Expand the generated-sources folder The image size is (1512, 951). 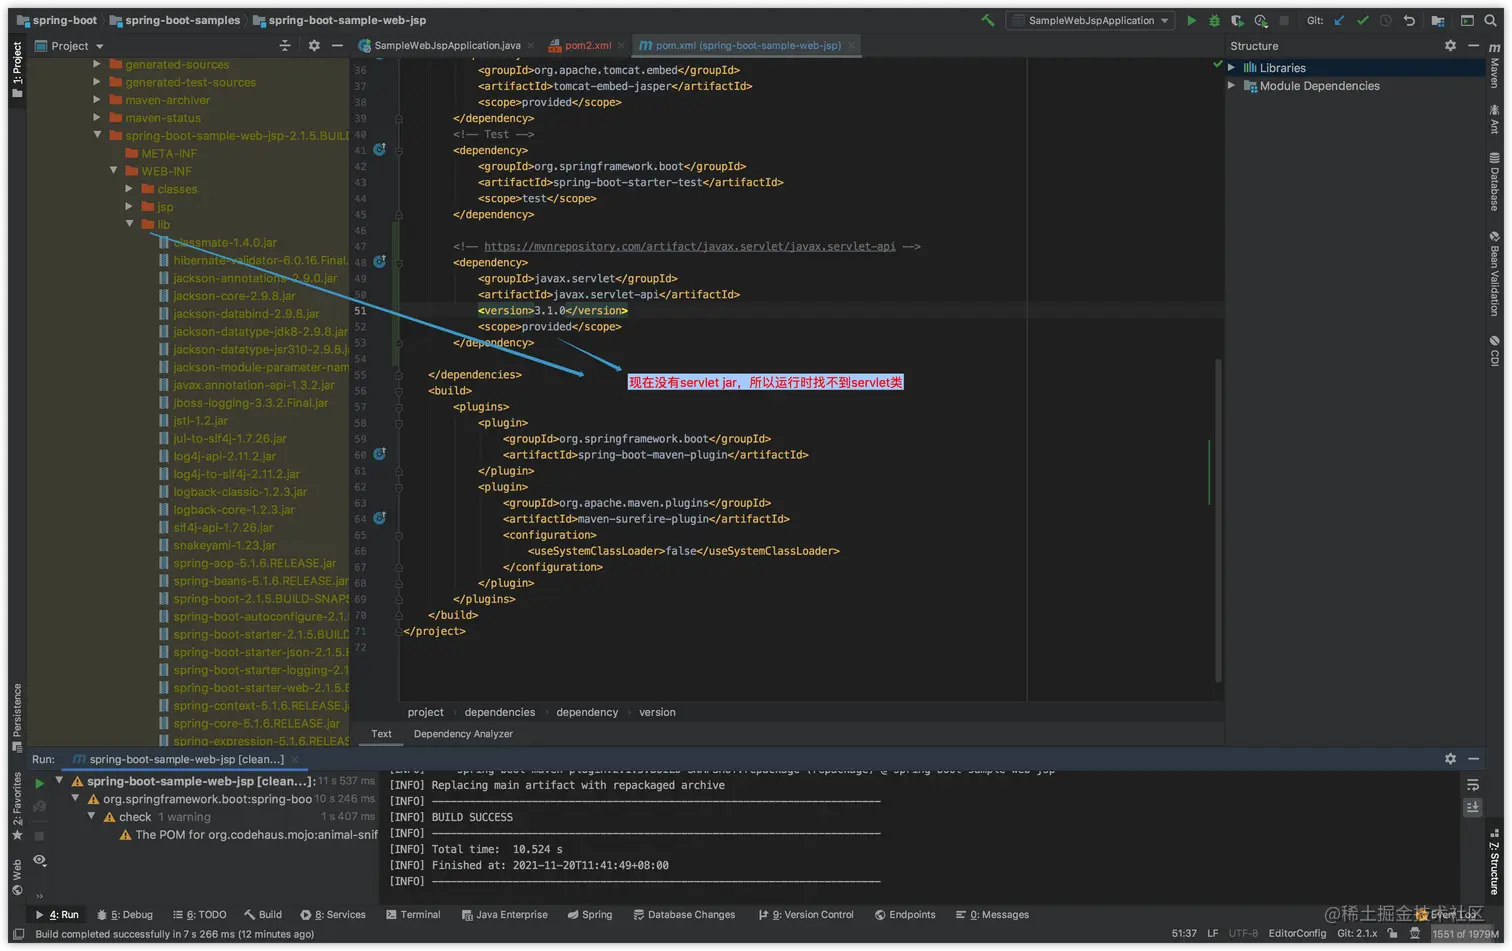click(97, 64)
